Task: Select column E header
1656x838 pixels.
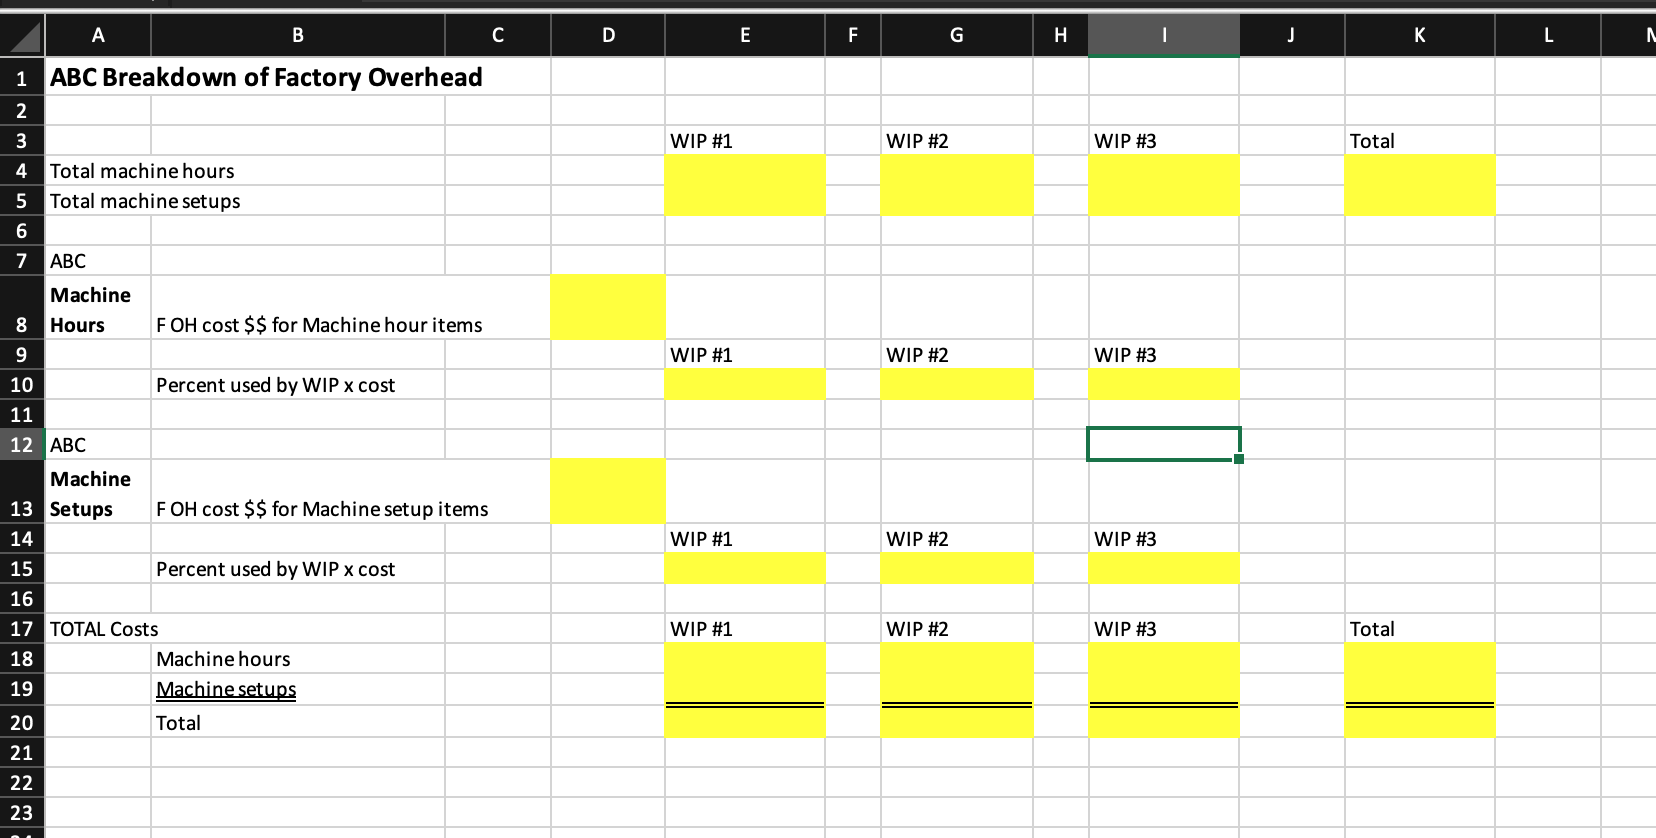Action: [744, 35]
